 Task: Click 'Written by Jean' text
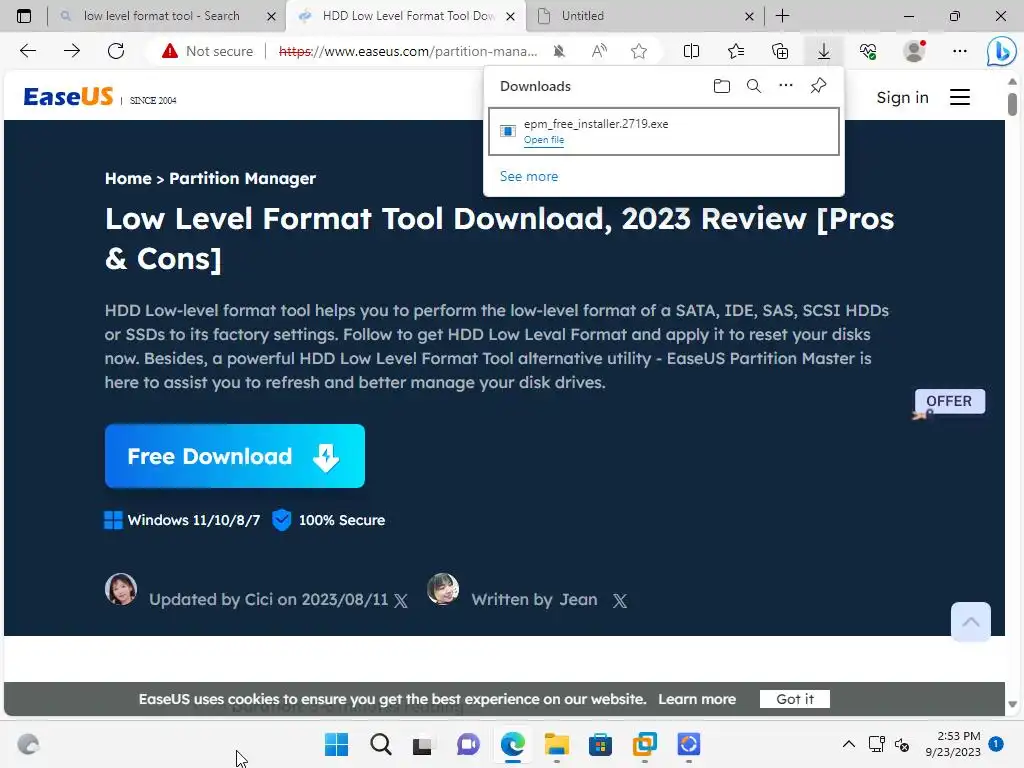[x=534, y=600]
